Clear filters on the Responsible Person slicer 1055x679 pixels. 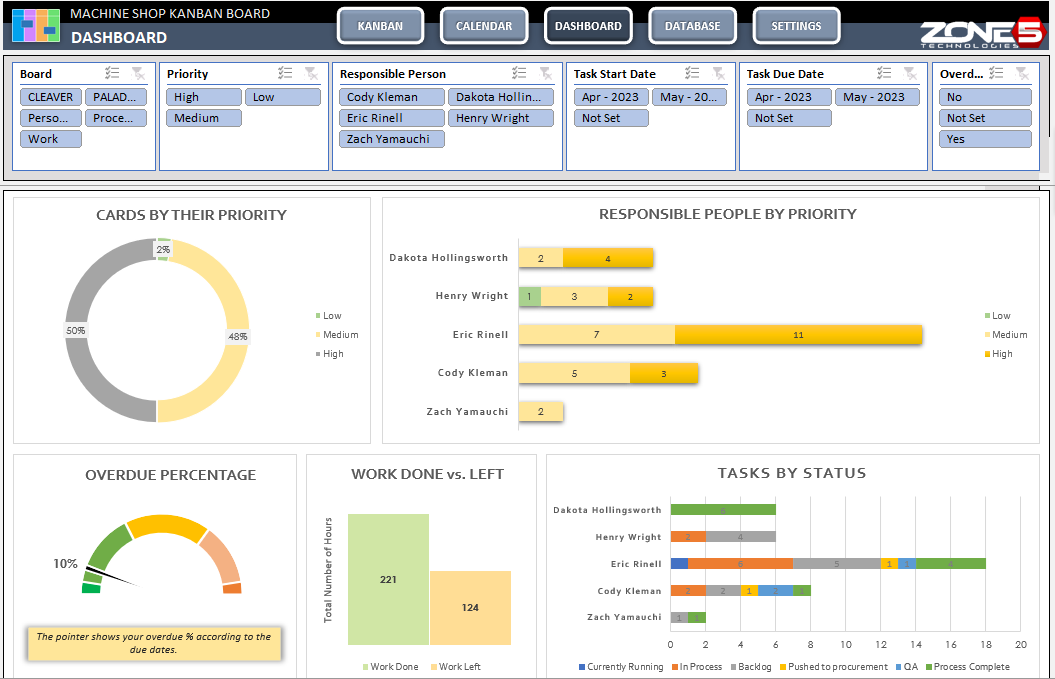coord(545,73)
